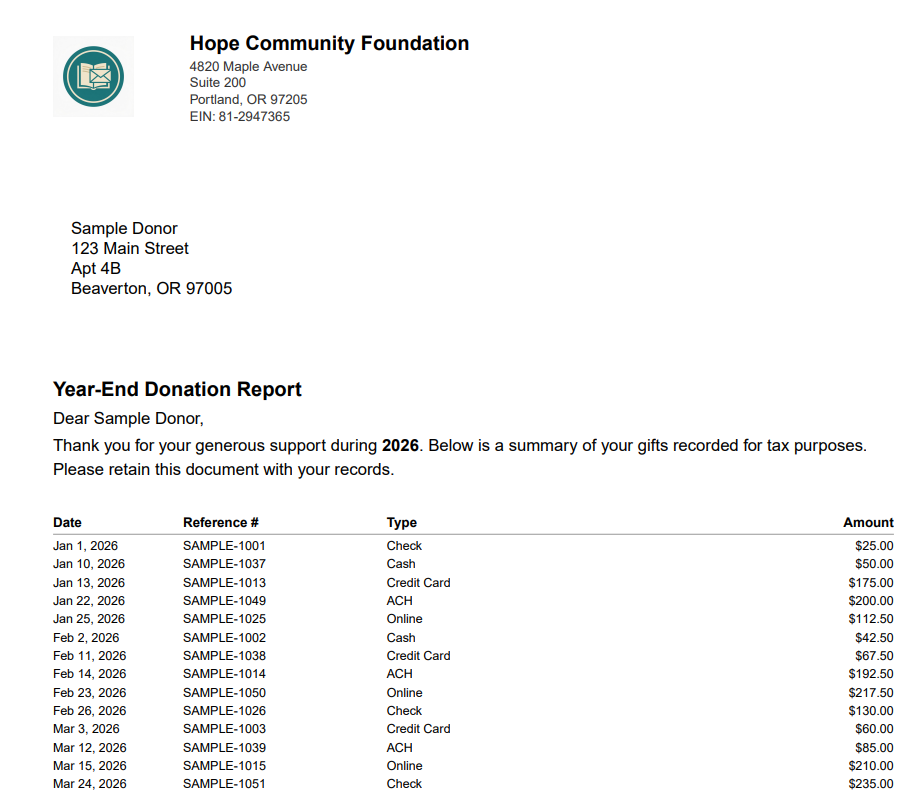The image size is (923, 792).
Task: Click the $217.50 amount
Action: click(871, 693)
